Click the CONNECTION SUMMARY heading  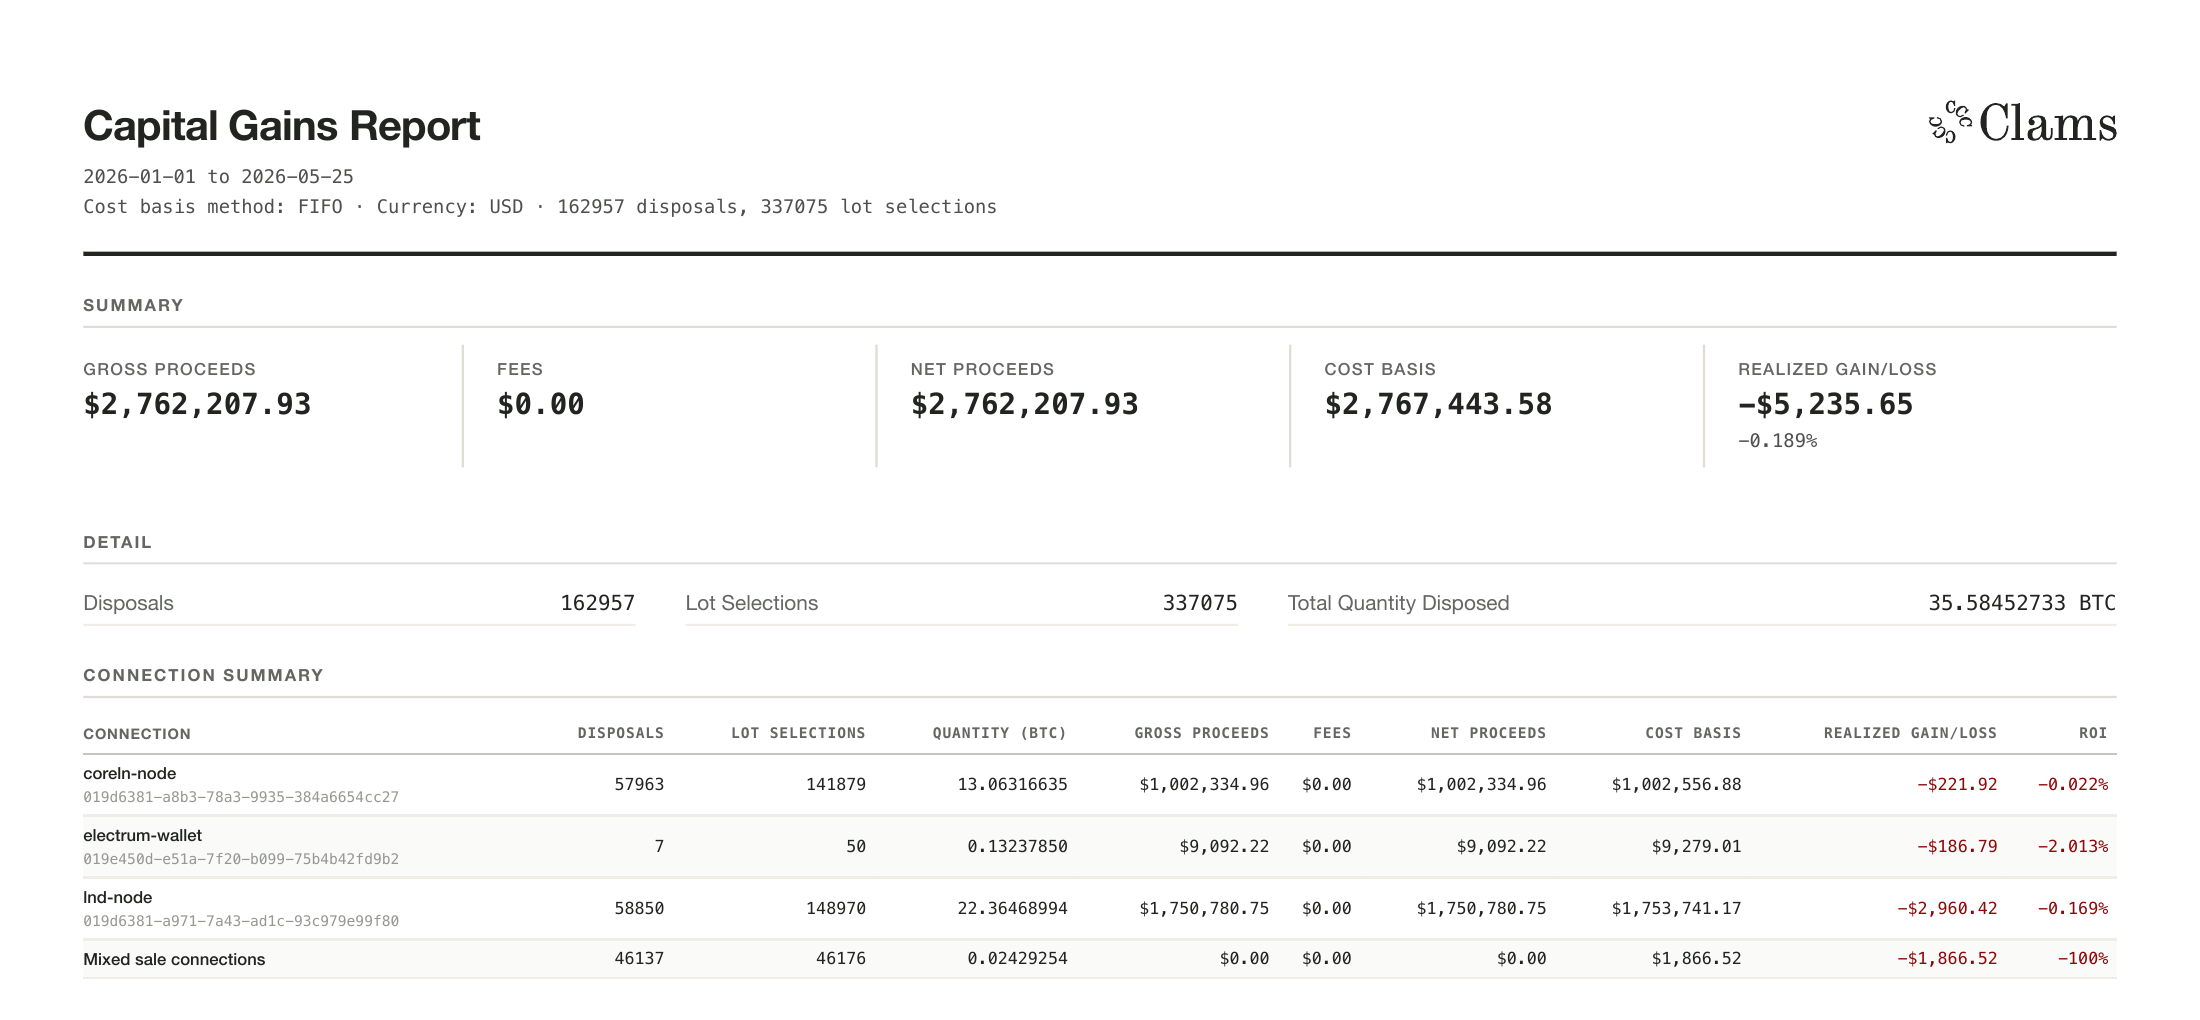click(x=203, y=675)
